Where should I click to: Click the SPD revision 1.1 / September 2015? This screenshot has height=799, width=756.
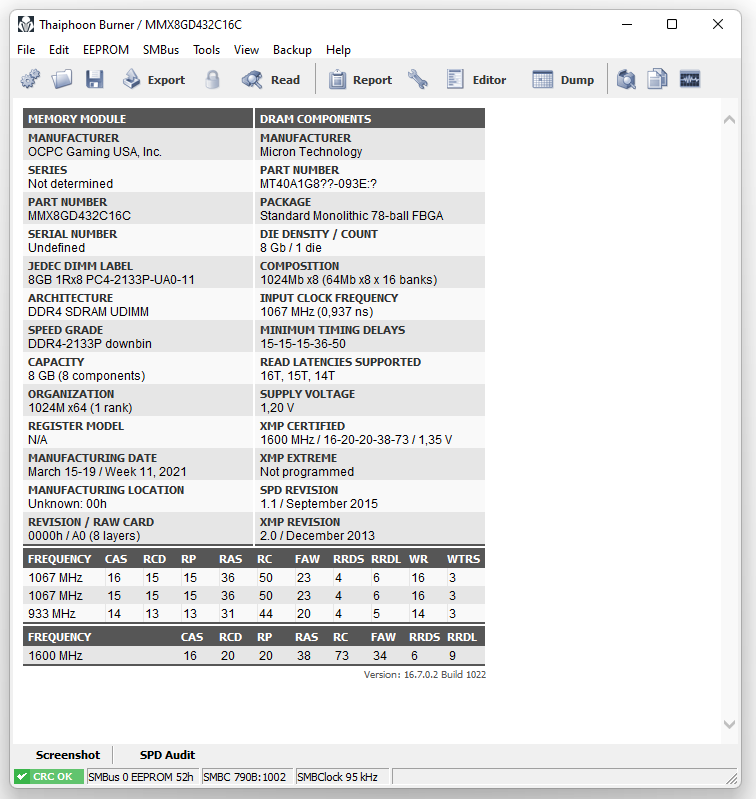pyautogui.click(x=319, y=504)
